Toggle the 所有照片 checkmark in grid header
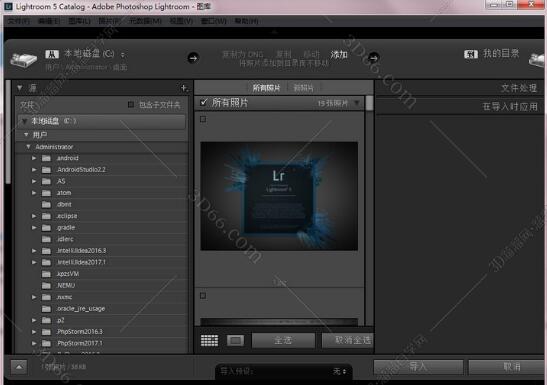547x385 pixels. [204, 103]
